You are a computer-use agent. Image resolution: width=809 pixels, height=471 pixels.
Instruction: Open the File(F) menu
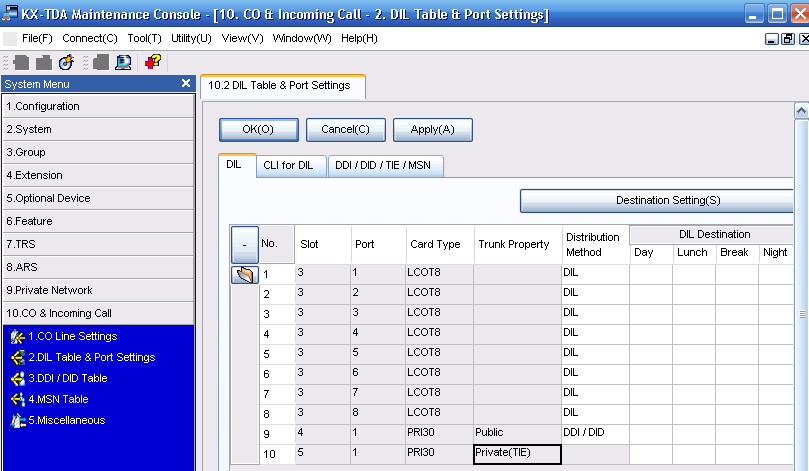37,38
